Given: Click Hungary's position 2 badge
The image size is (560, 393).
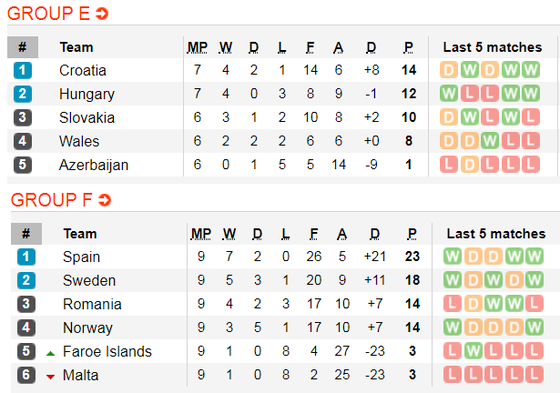Looking at the screenshot, I should tap(22, 94).
